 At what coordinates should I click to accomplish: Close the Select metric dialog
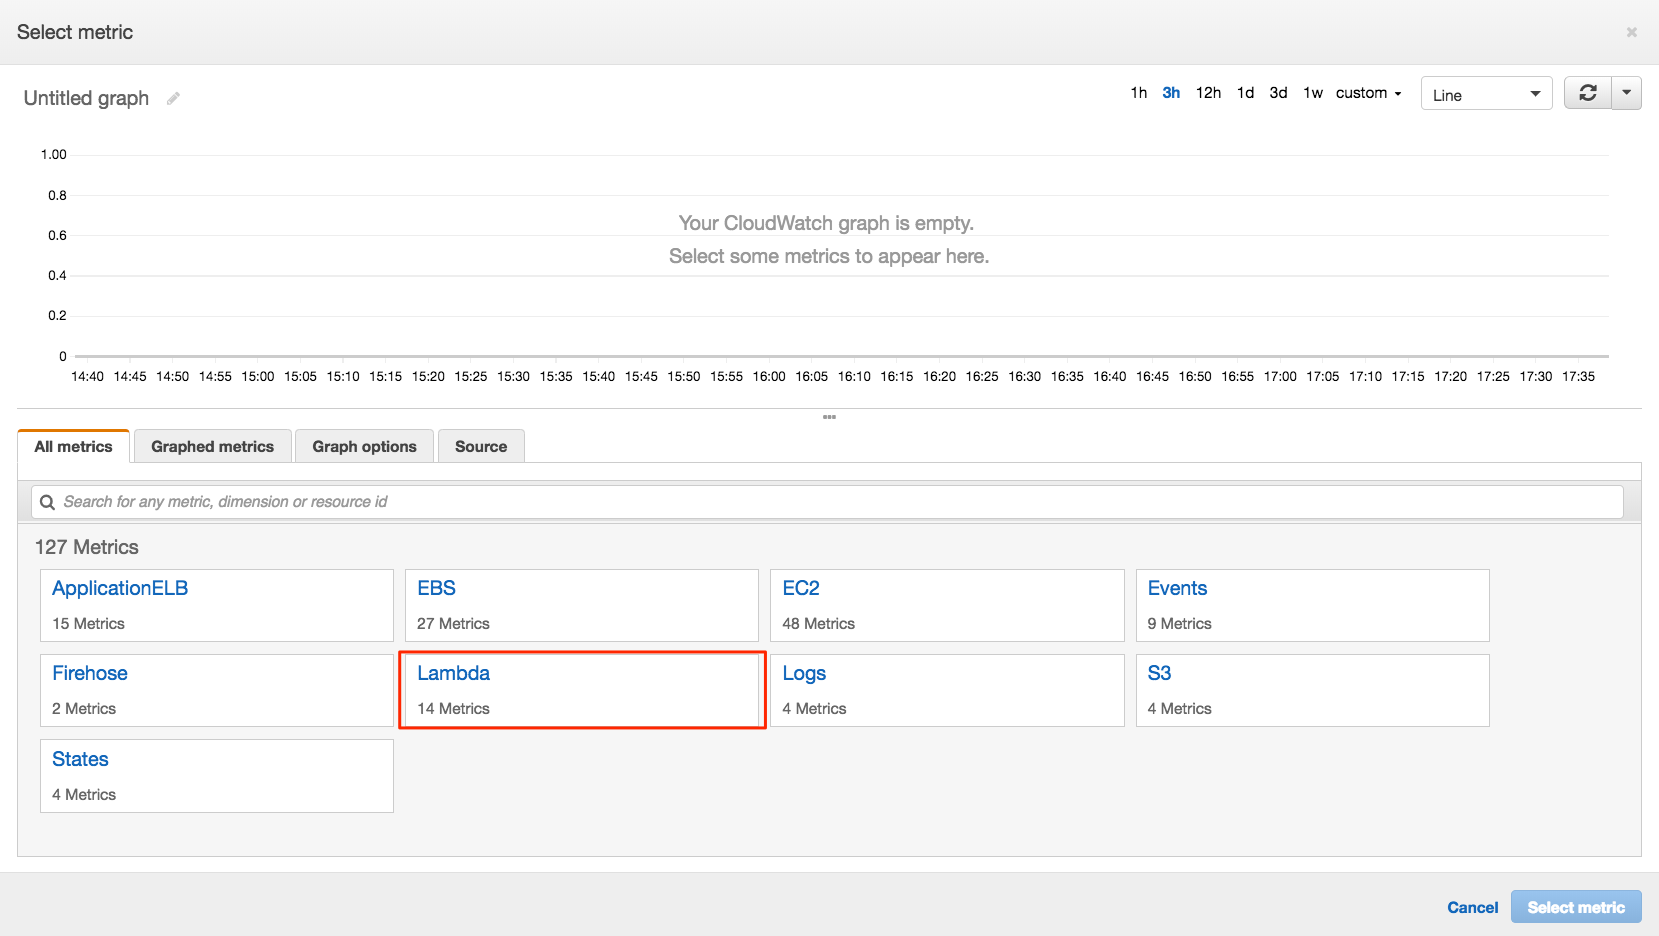coord(1631,32)
